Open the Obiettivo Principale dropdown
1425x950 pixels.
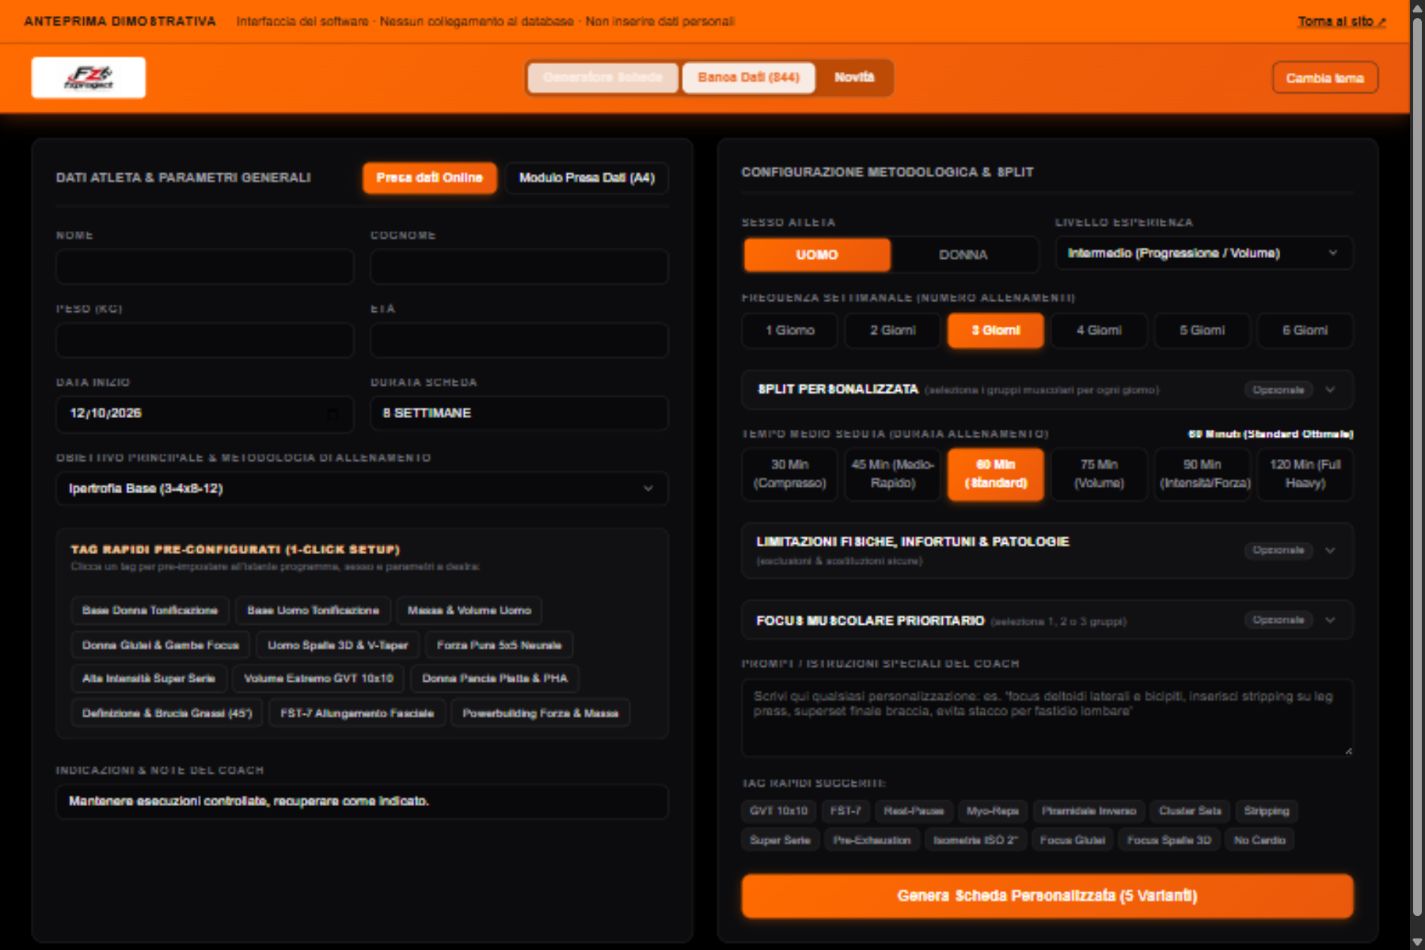(362, 489)
